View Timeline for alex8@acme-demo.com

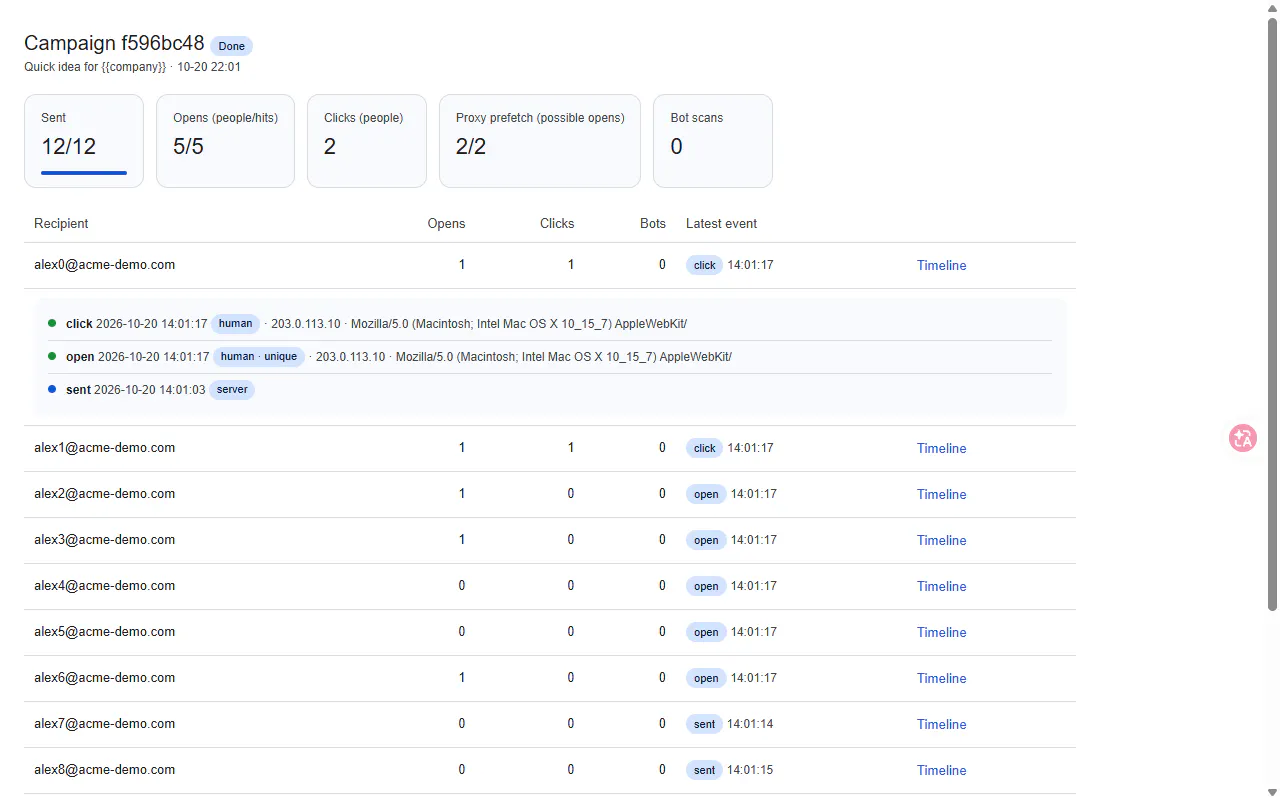[941, 770]
